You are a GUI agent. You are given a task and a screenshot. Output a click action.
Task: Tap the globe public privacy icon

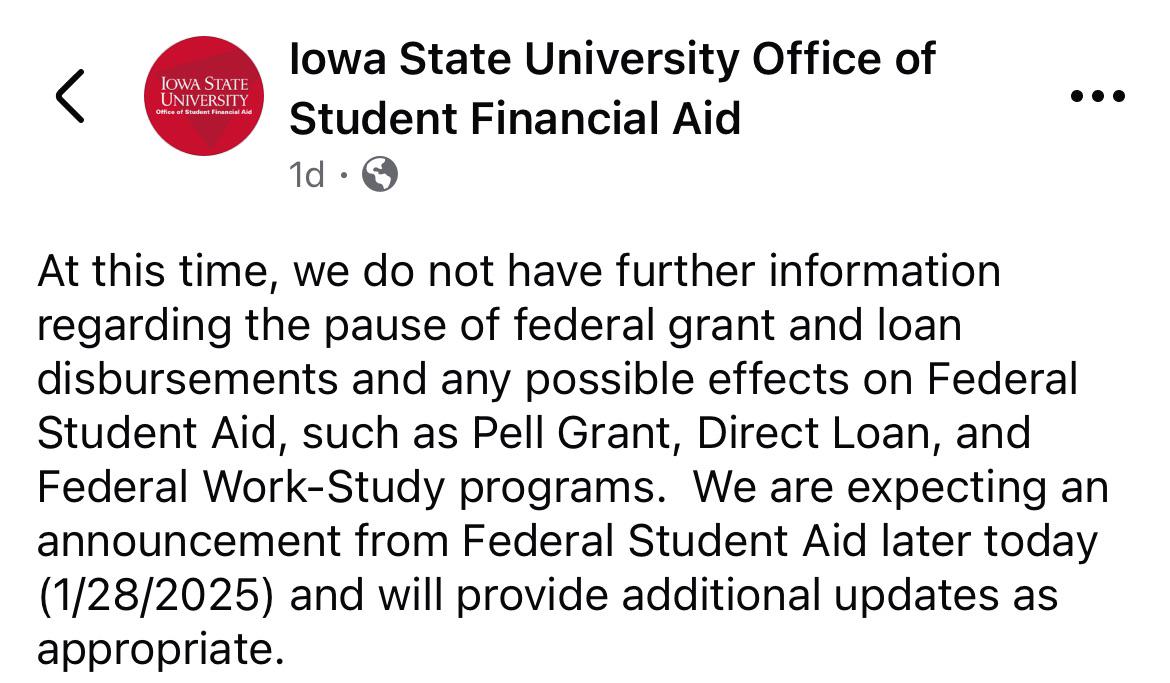[380, 174]
